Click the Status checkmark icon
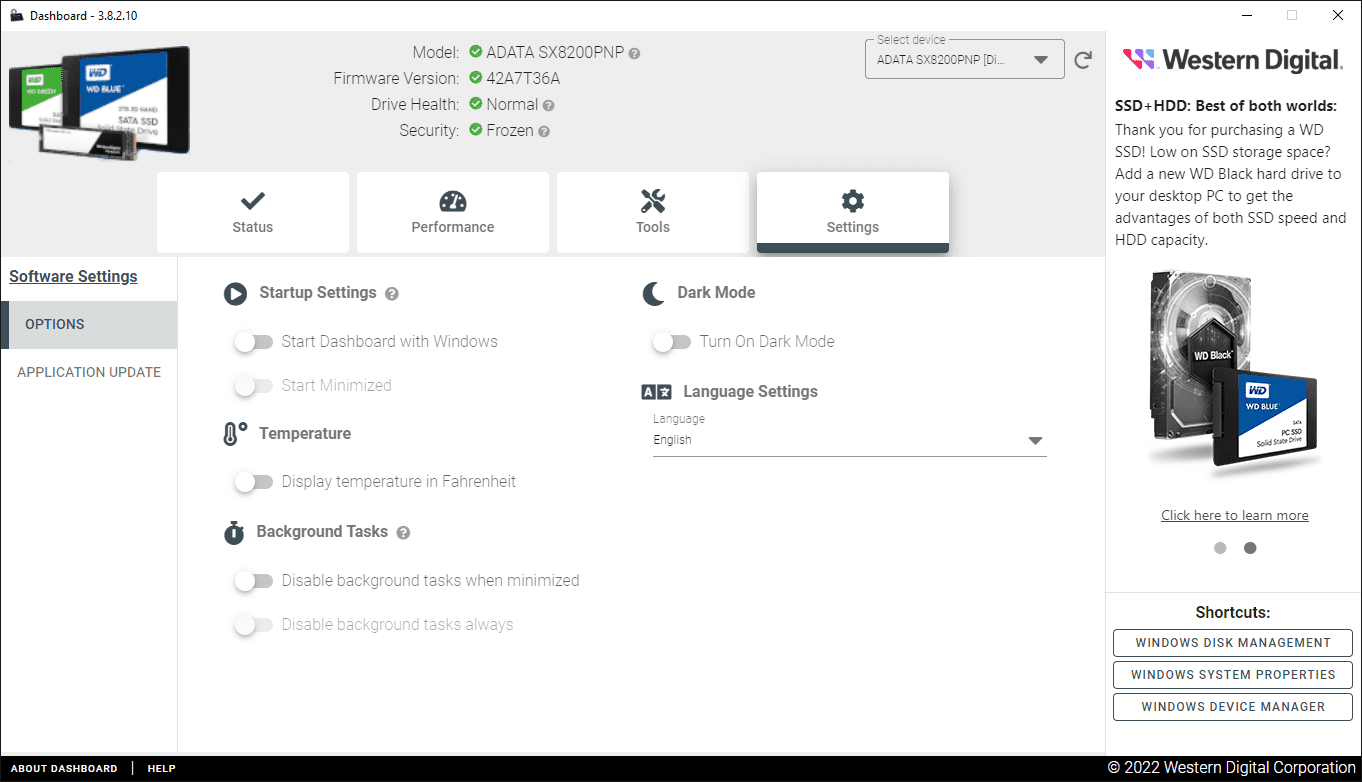This screenshot has width=1362, height=782. tap(253, 201)
